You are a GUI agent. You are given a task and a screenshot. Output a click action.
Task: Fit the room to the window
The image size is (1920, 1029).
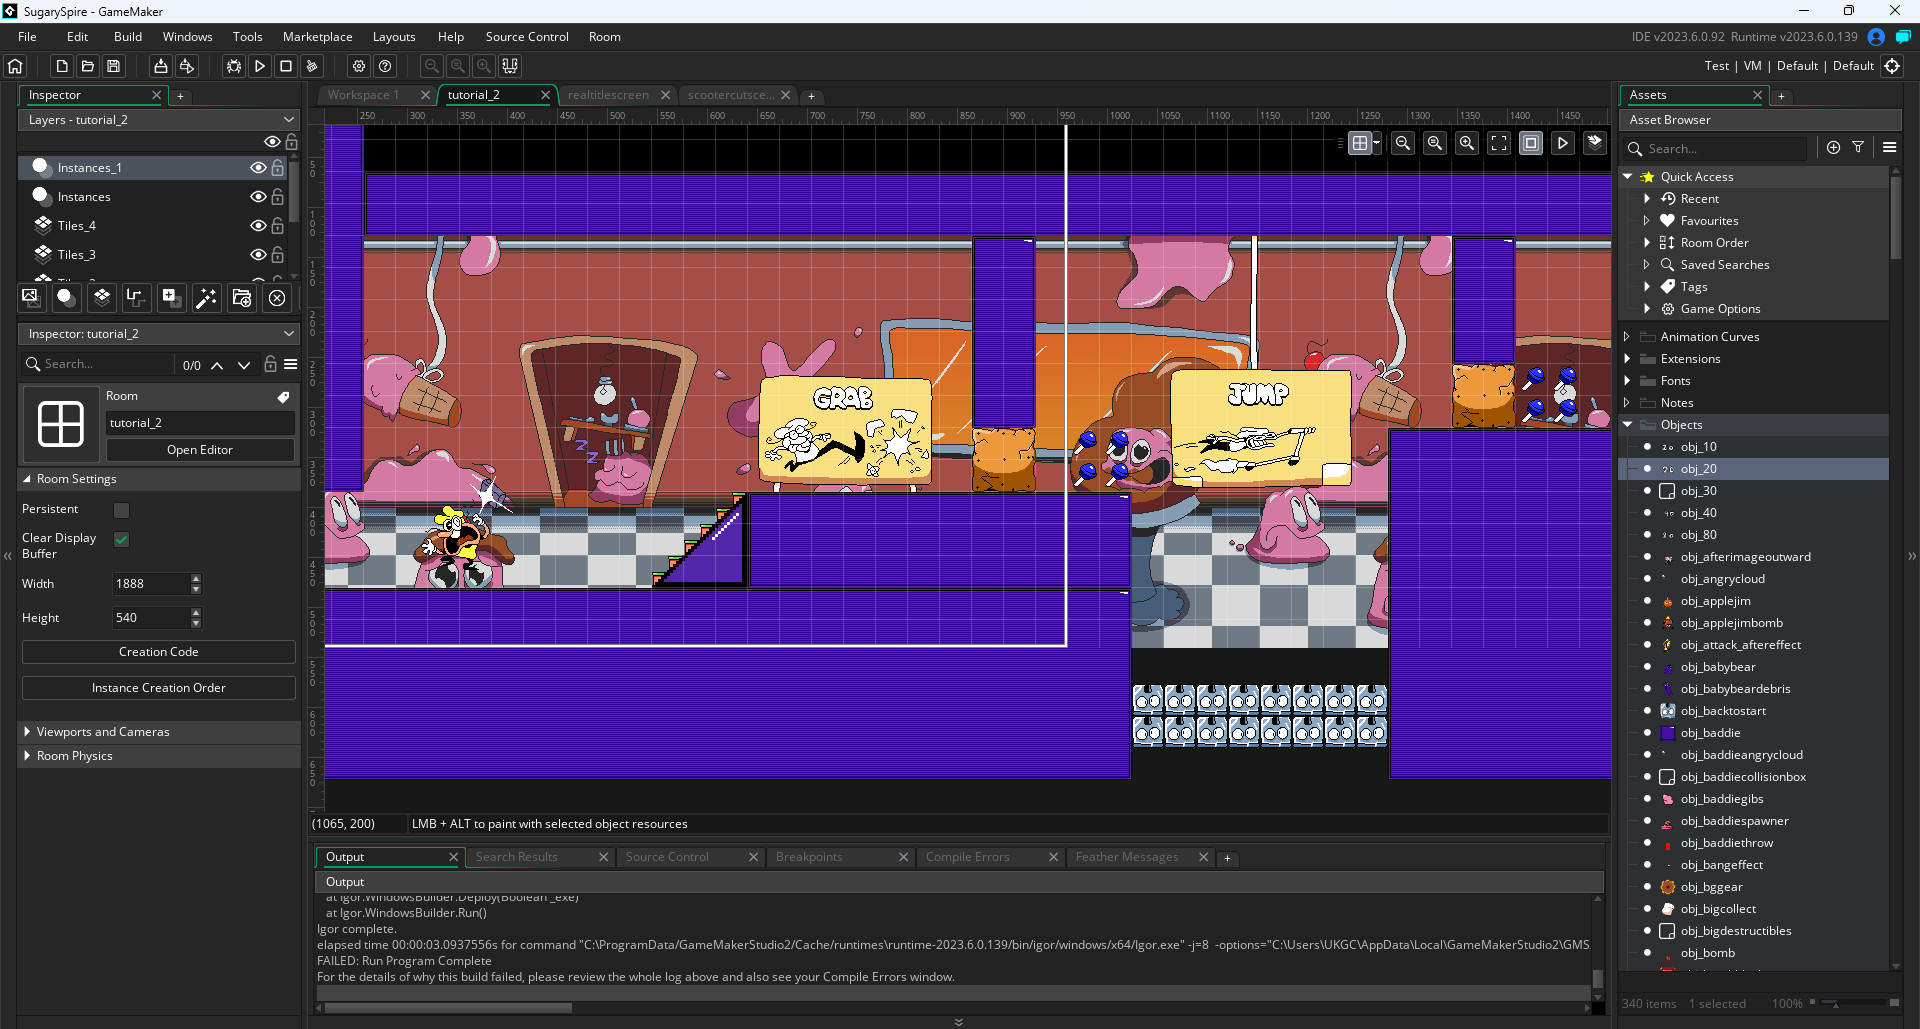point(1499,142)
